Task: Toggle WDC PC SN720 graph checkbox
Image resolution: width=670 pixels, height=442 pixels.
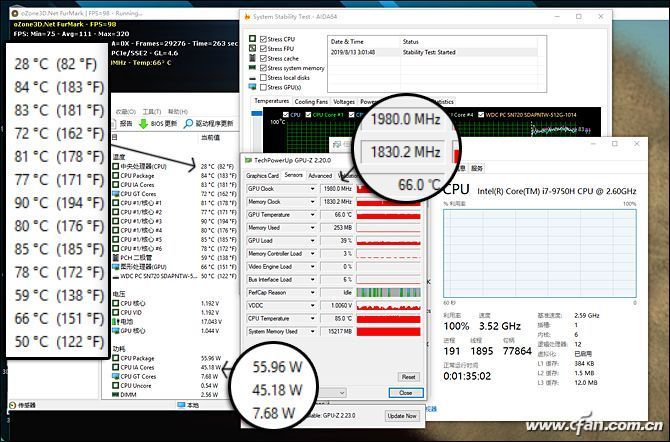Action: (481, 115)
